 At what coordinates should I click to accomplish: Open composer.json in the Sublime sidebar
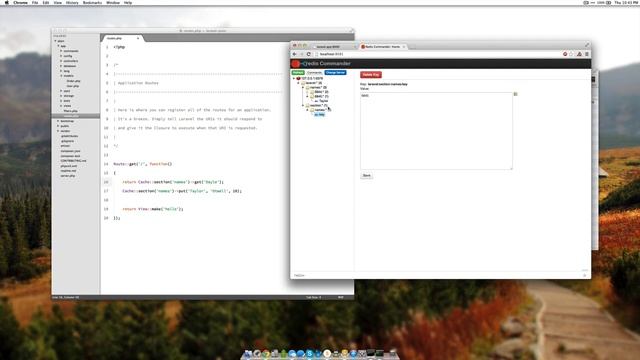point(70,151)
